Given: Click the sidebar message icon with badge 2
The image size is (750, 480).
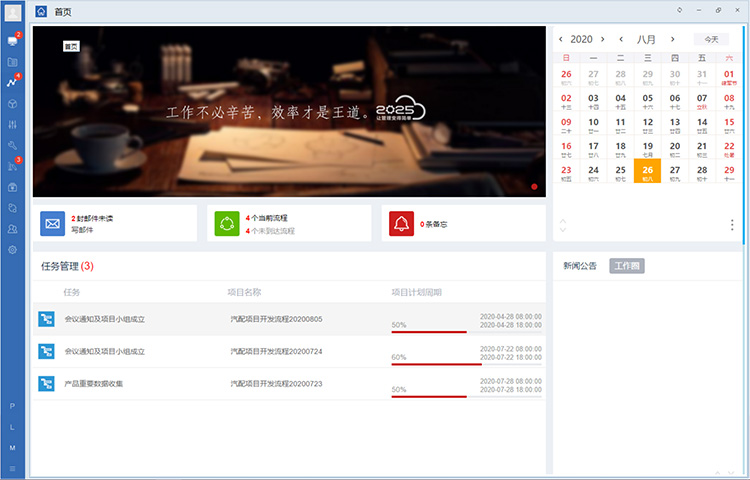Looking at the screenshot, I should tap(13, 41).
